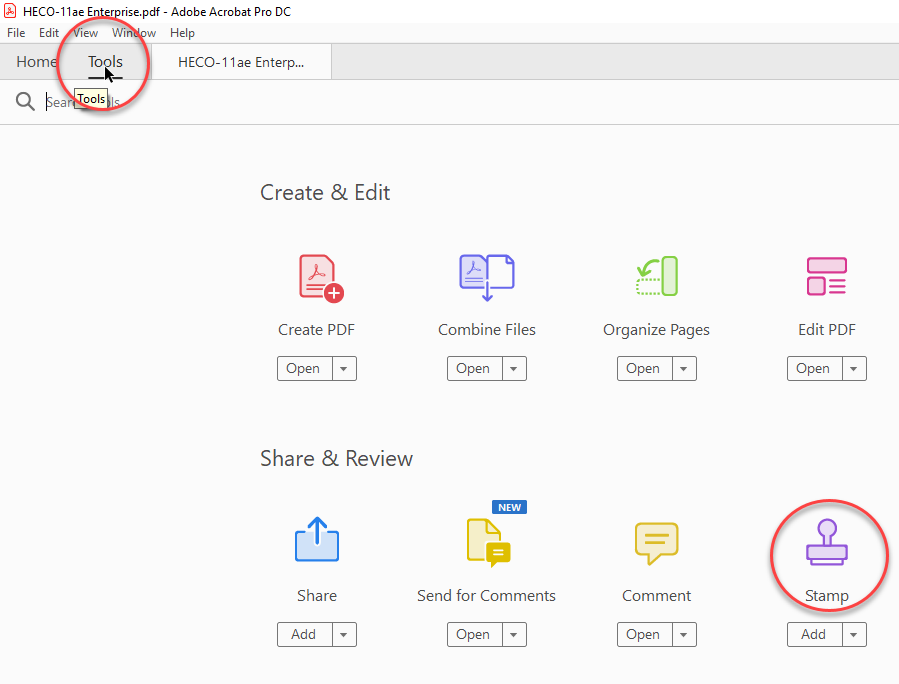Expand the Share Add dropdown arrow
The width and height of the screenshot is (899, 684).
tap(344, 635)
